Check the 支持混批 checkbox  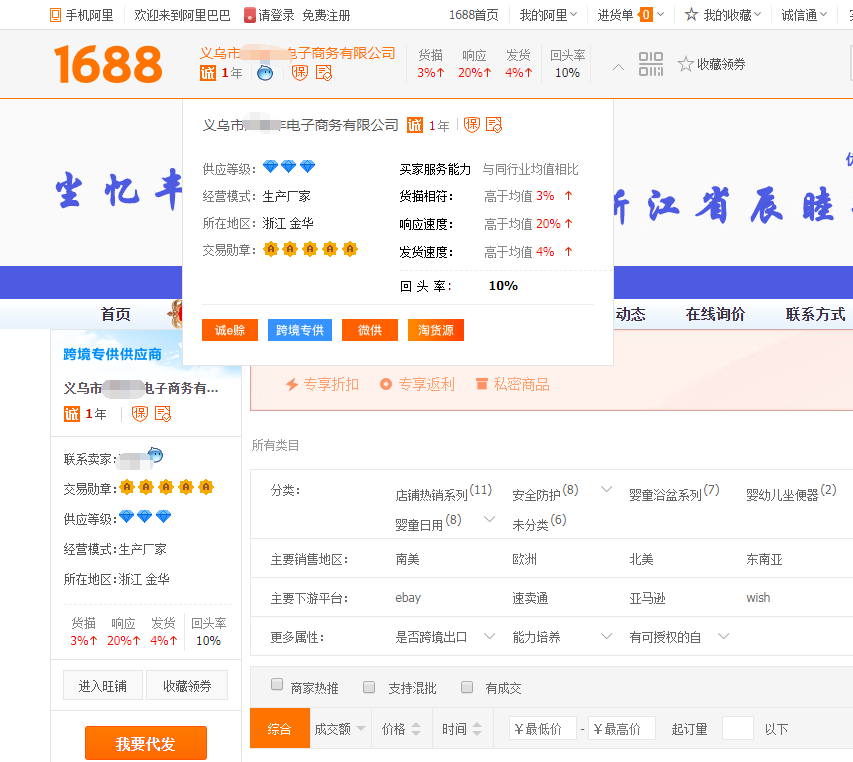coord(369,687)
